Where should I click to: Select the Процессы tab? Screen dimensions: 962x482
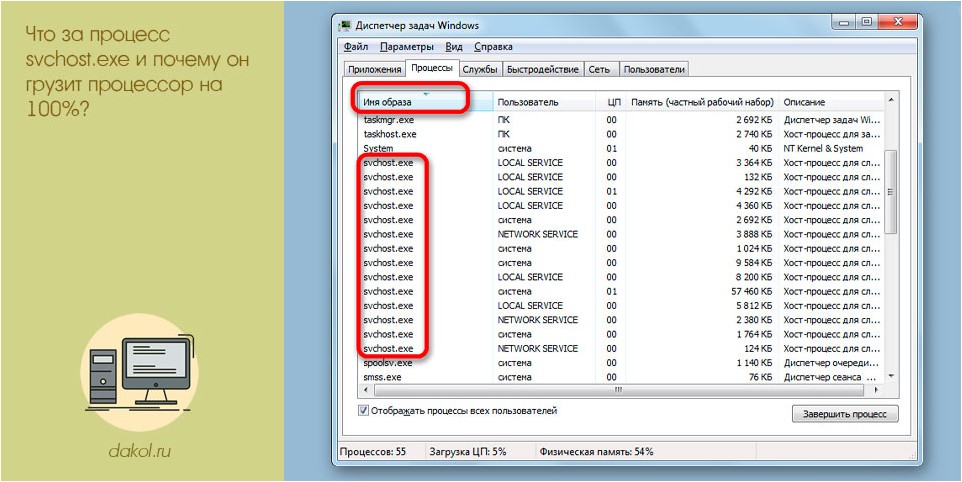pyautogui.click(x=432, y=68)
